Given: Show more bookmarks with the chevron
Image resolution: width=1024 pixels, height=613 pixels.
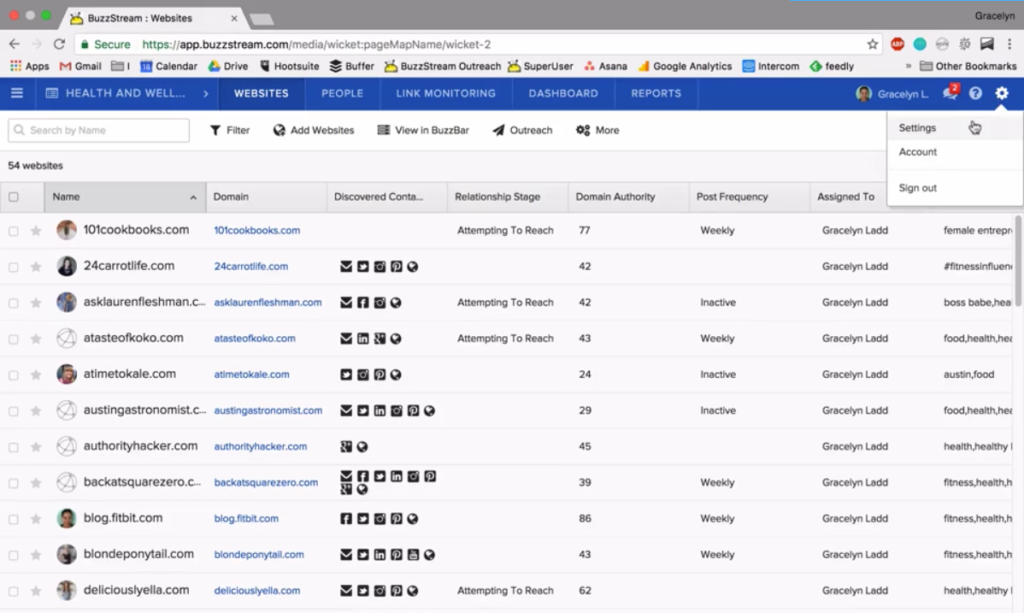Looking at the screenshot, I should [x=908, y=66].
